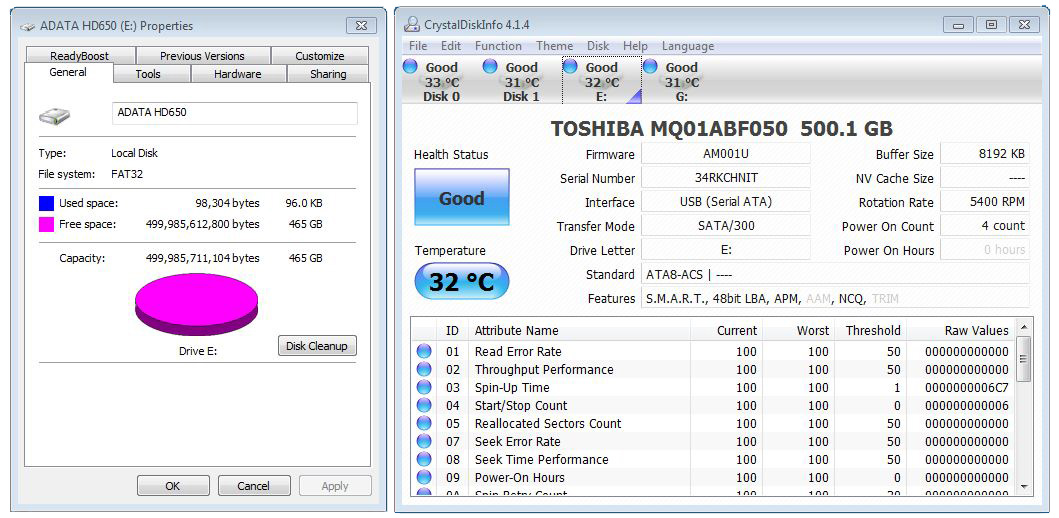The width and height of the screenshot is (1059, 518).
Task: Click the Raw Values column header
Action: [961, 330]
